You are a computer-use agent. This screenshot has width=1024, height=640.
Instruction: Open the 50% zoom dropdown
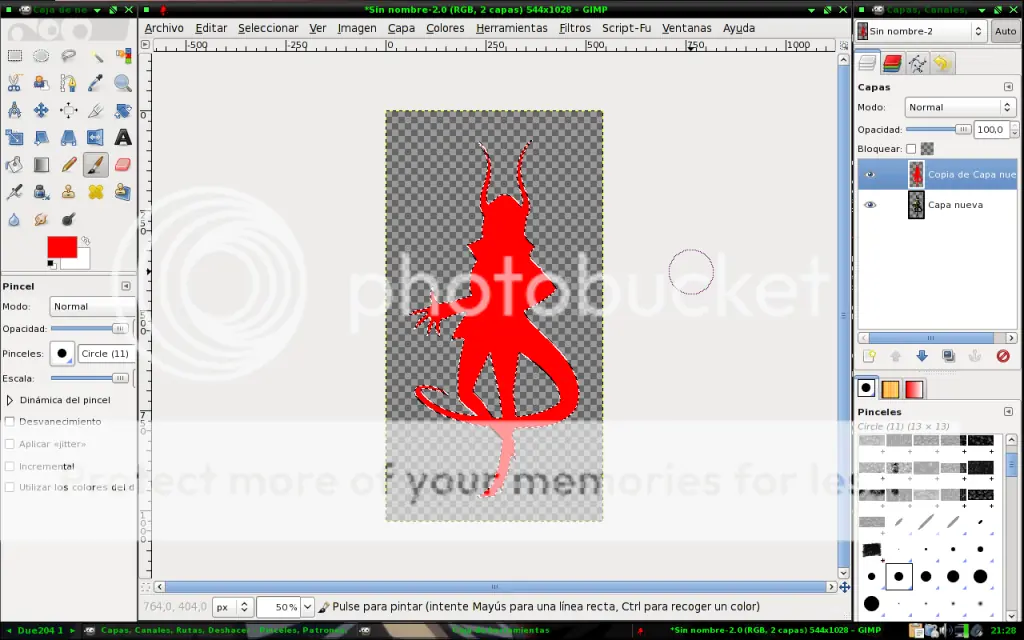click(x=307, y=607)
